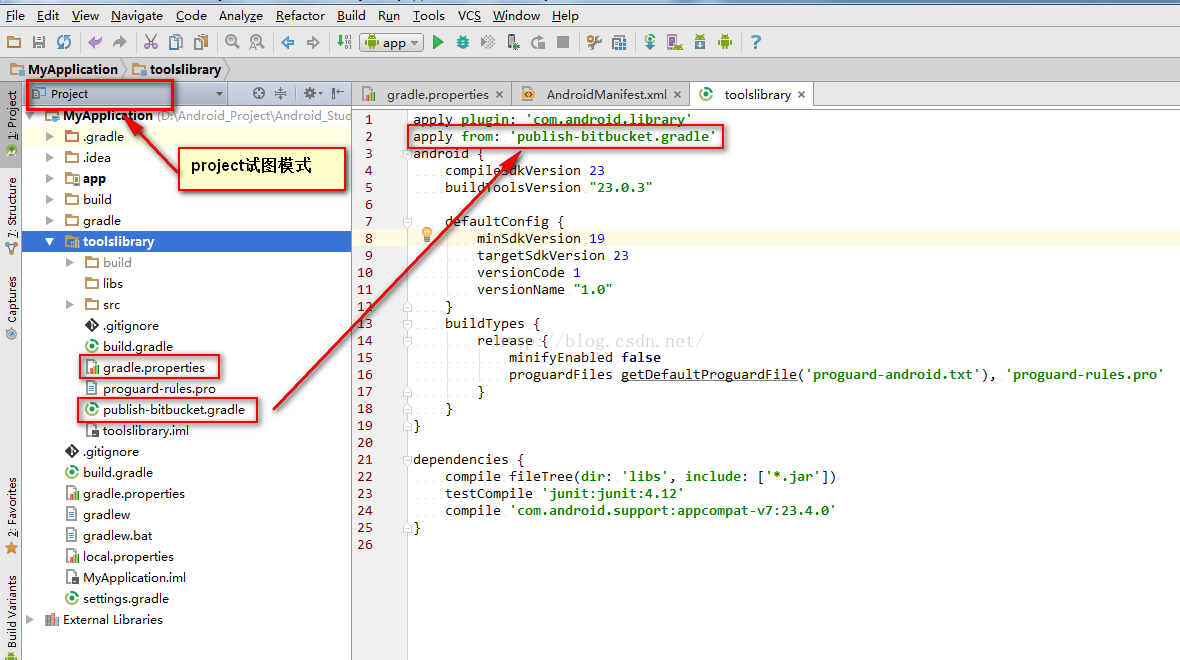The height and width of the screenshot is (660, 1180).
Task: Open the Project Structure icon
Action: pyautogui.click(x=619, y=43)
